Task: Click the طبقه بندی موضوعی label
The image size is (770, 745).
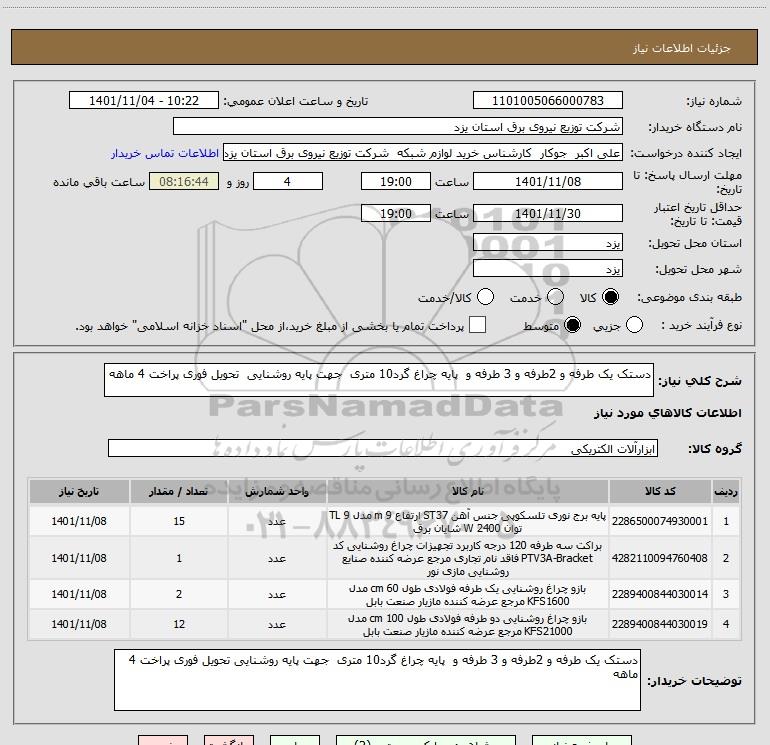Action: click(x=689, y=298)
